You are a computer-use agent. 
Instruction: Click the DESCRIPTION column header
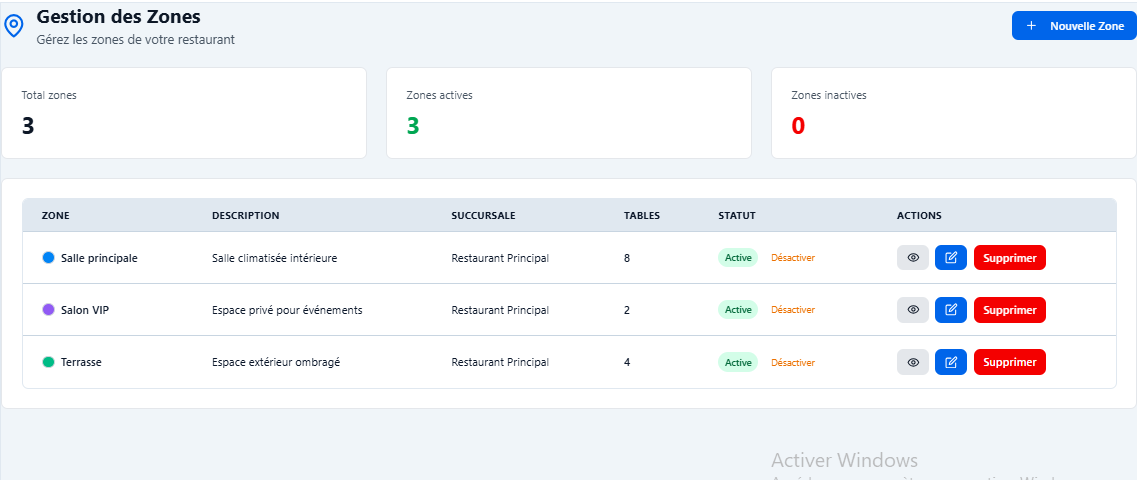(245, 215)
